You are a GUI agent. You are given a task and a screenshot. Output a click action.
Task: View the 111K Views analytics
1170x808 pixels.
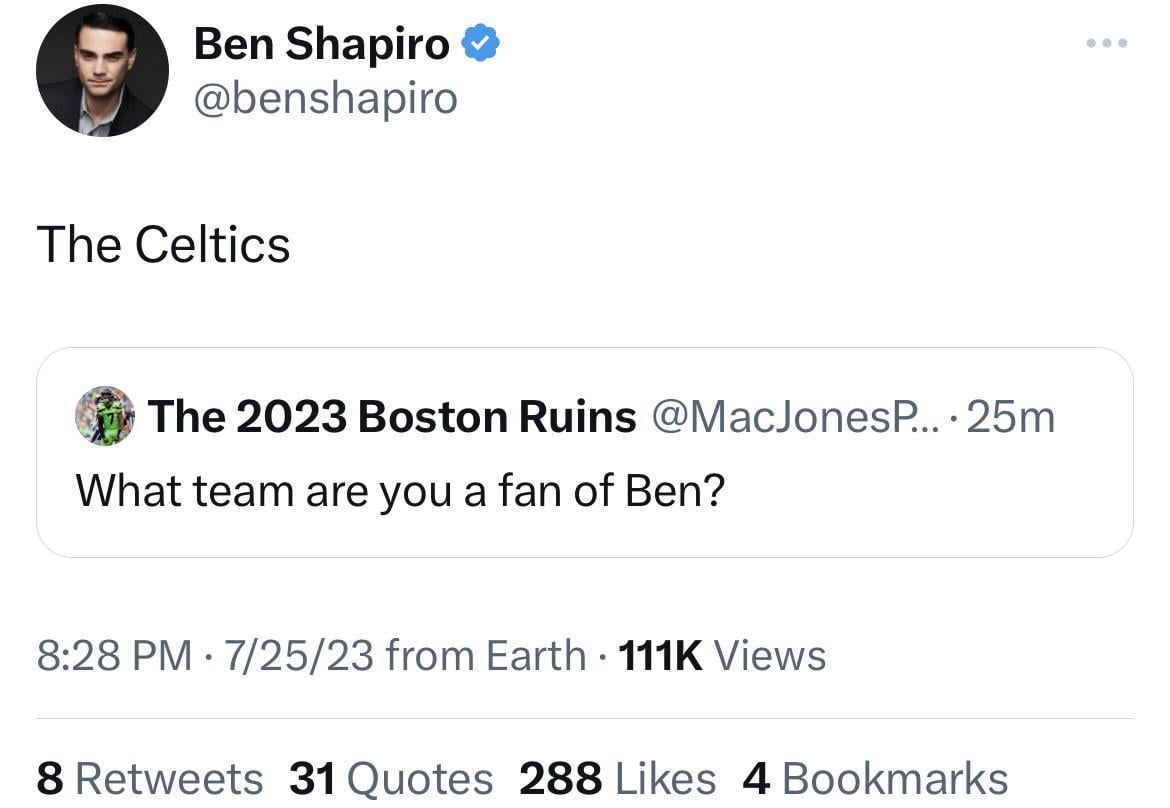tap(723, 656)
